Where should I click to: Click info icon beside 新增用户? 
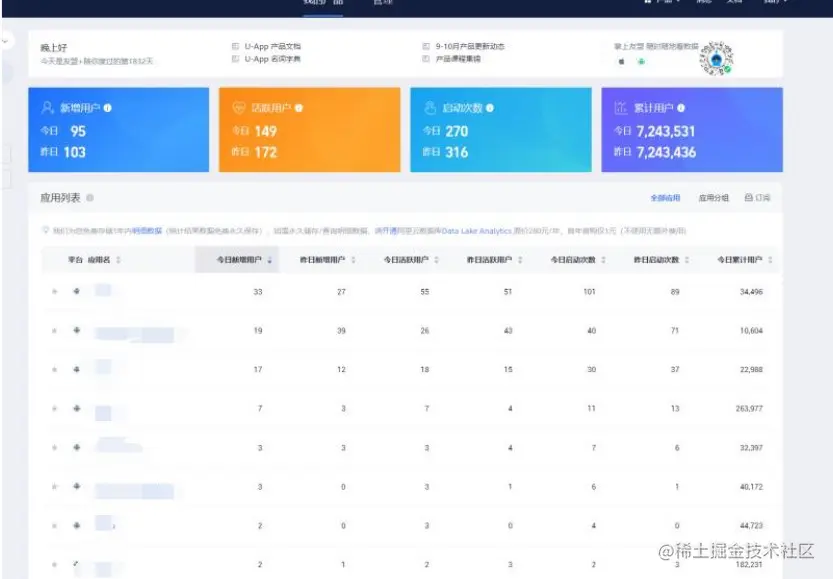point(108,108)
